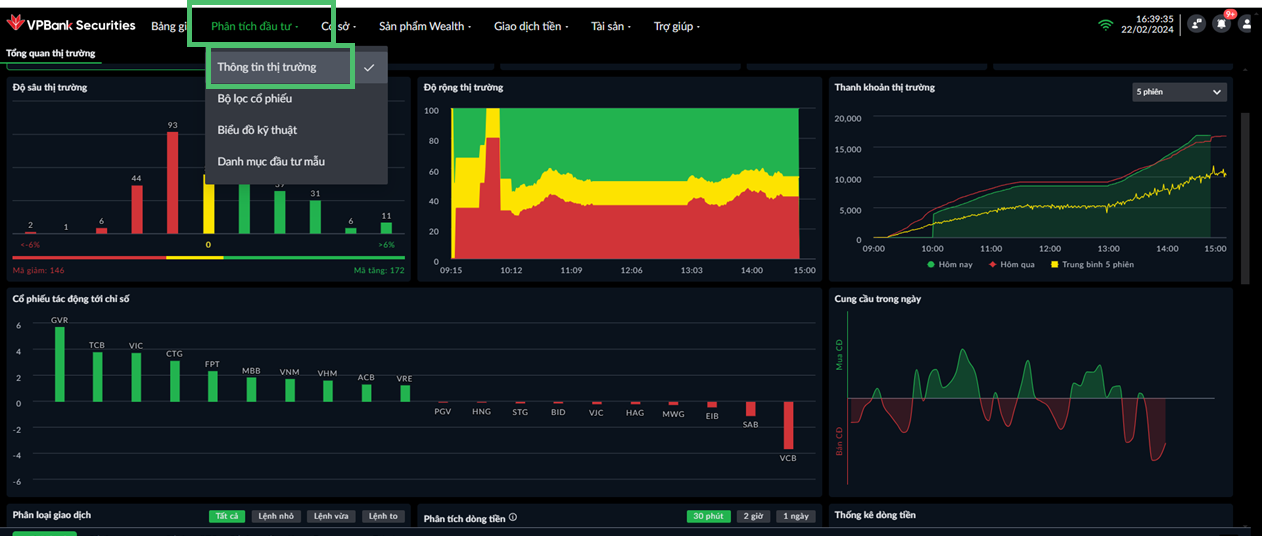Click the VPBank Securities logo
This screenshot has height=536, width=1262.
(70, 25)
